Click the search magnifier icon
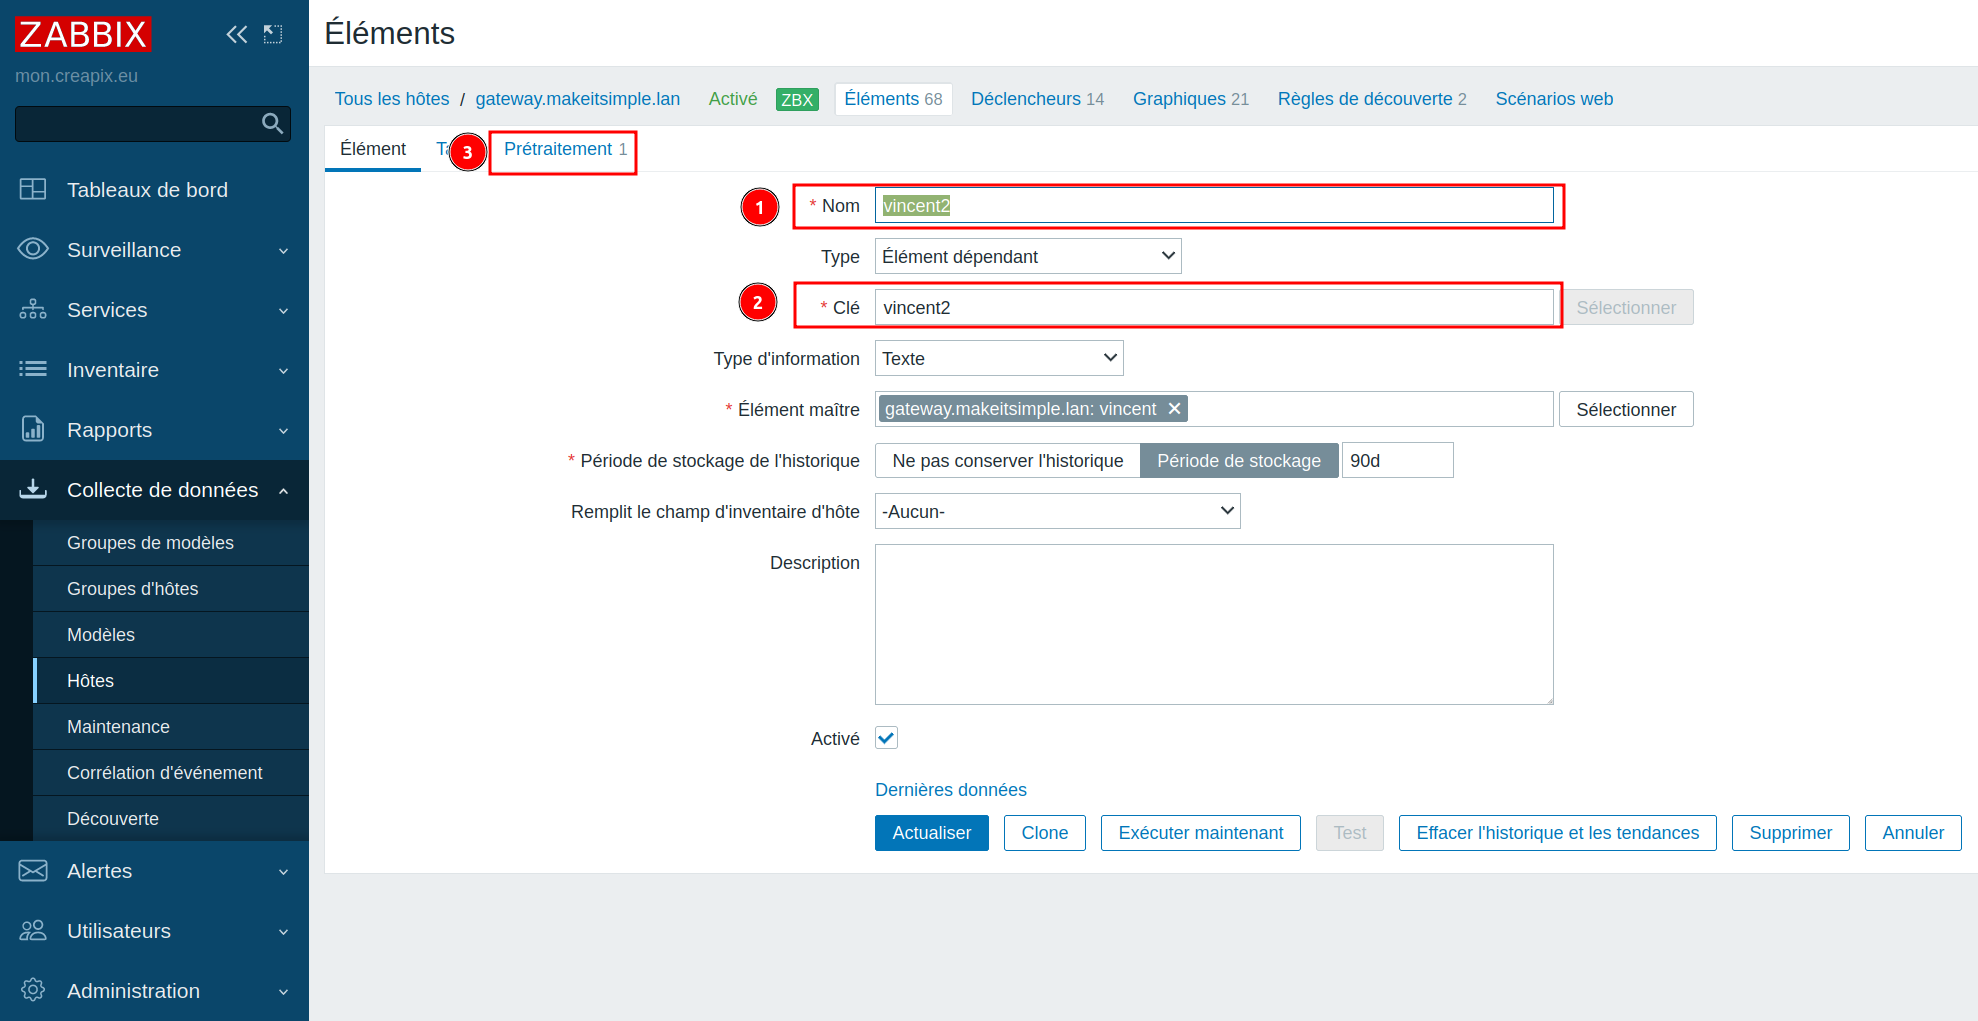 (272, 123)
